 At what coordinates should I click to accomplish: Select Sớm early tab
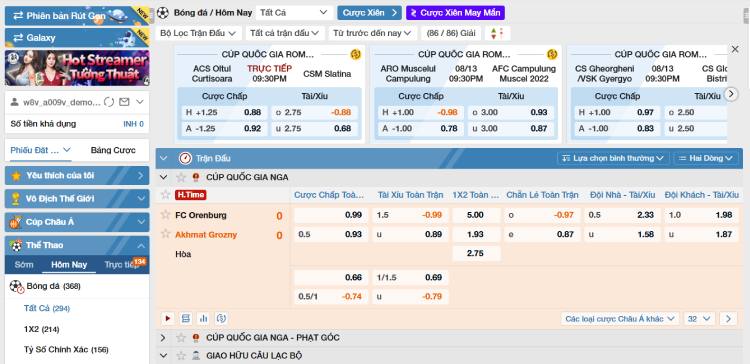[24, 265]
